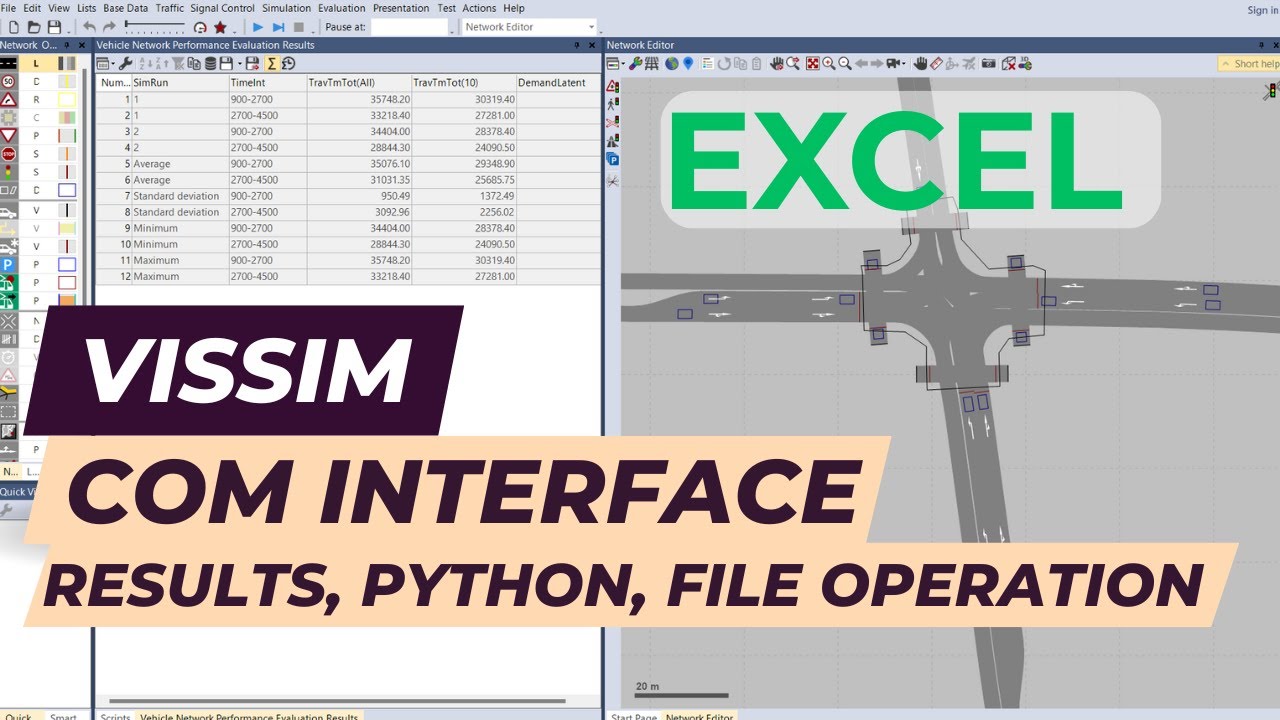Switch to the Start Page tab

coord(634,716)
